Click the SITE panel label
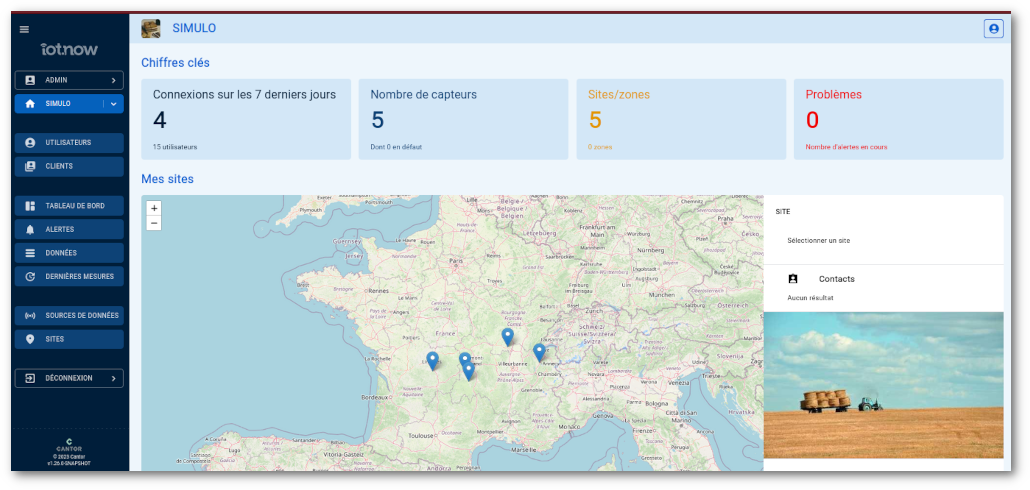Viewport: 1030px width, 490px height. tap(782, 212)
